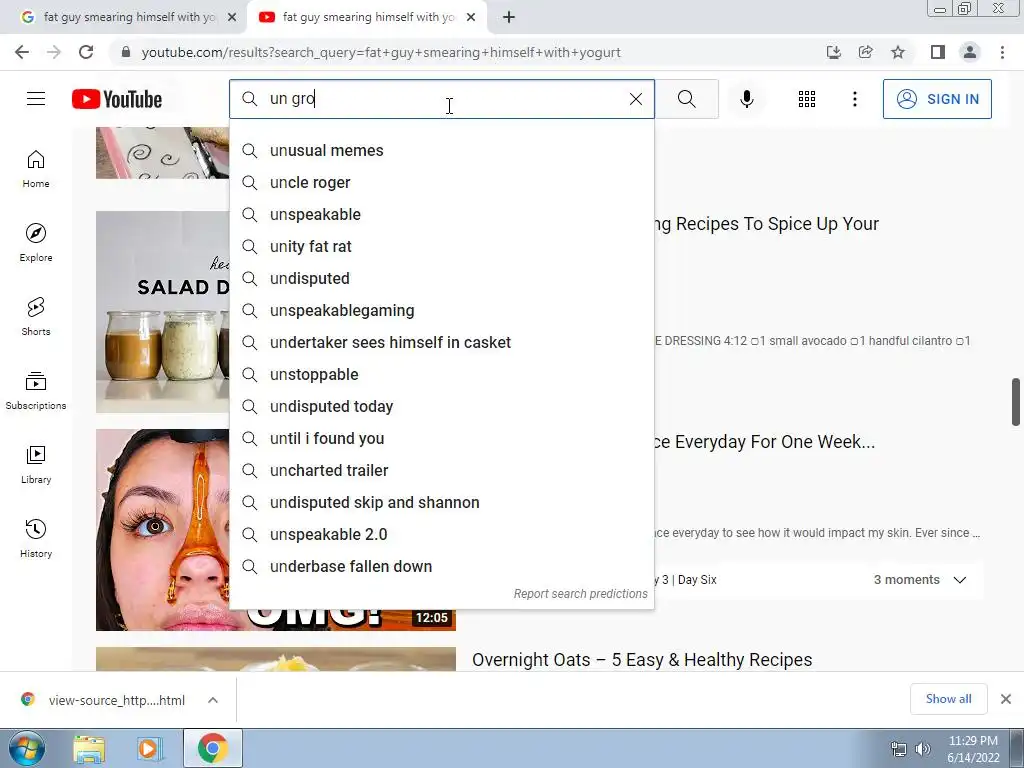Viewport: 1024px width, 768px height.
Task: Select "until i found you" suggestion
Action: pyautogui.click(x=441, y=438)
